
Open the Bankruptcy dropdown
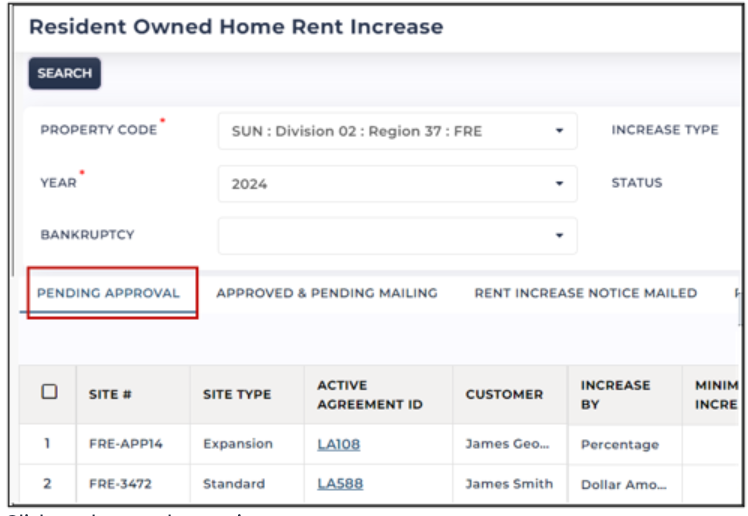pos(397,236)
